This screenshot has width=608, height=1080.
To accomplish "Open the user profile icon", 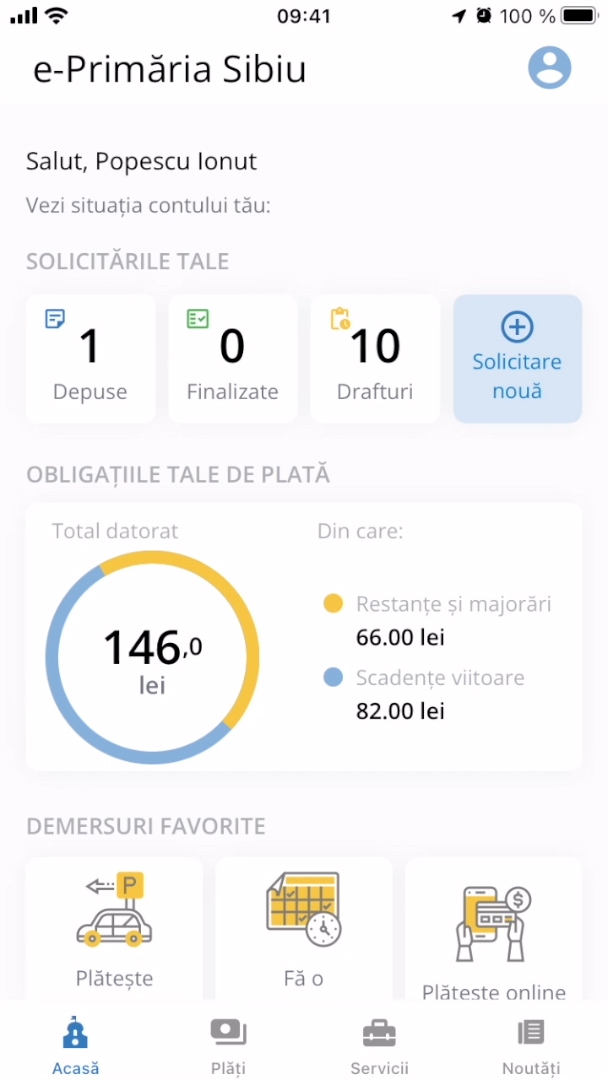I will pyautogui.click(x=549, y=68).
